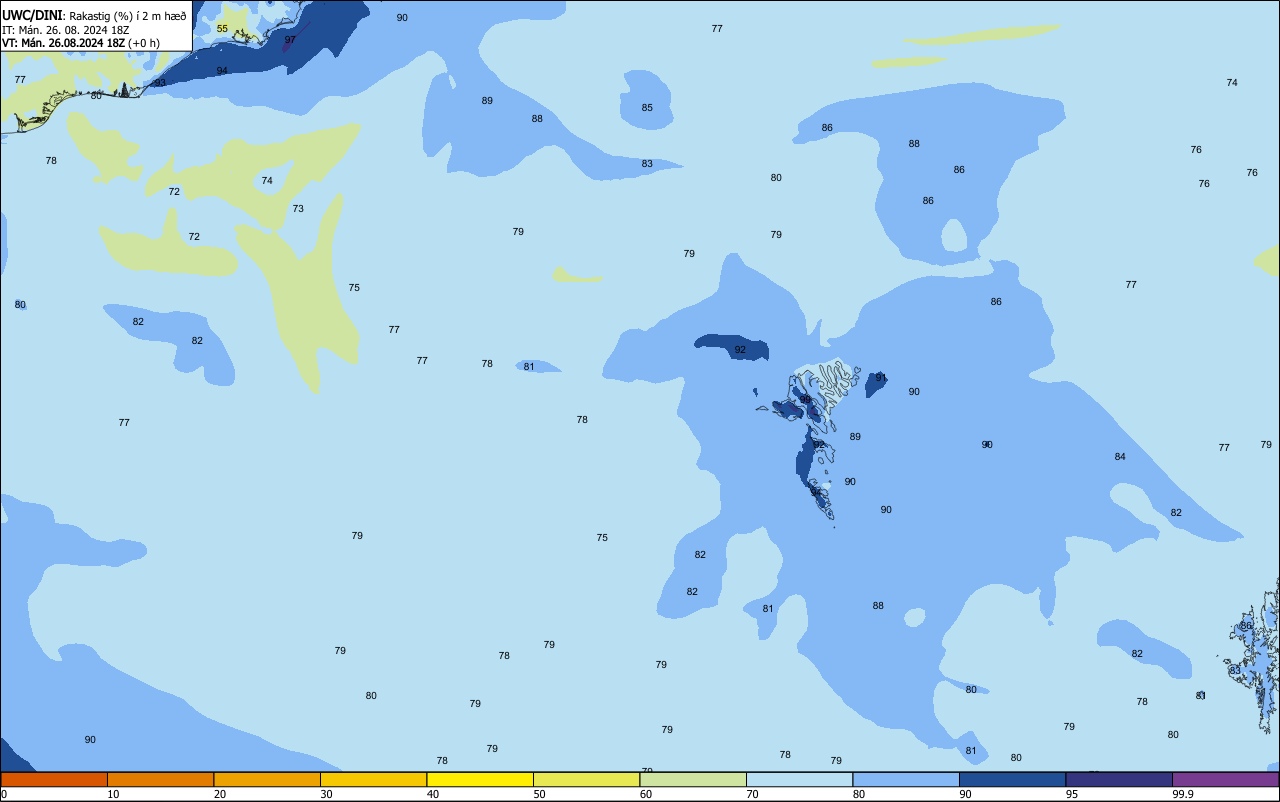Image resolution: width=1280 pixels, height=802 pixels.
Task: Click the "IT: Mán. 26. 08. 2024 18Z" line
Action: pyautogui.click(x=65, y=29)
